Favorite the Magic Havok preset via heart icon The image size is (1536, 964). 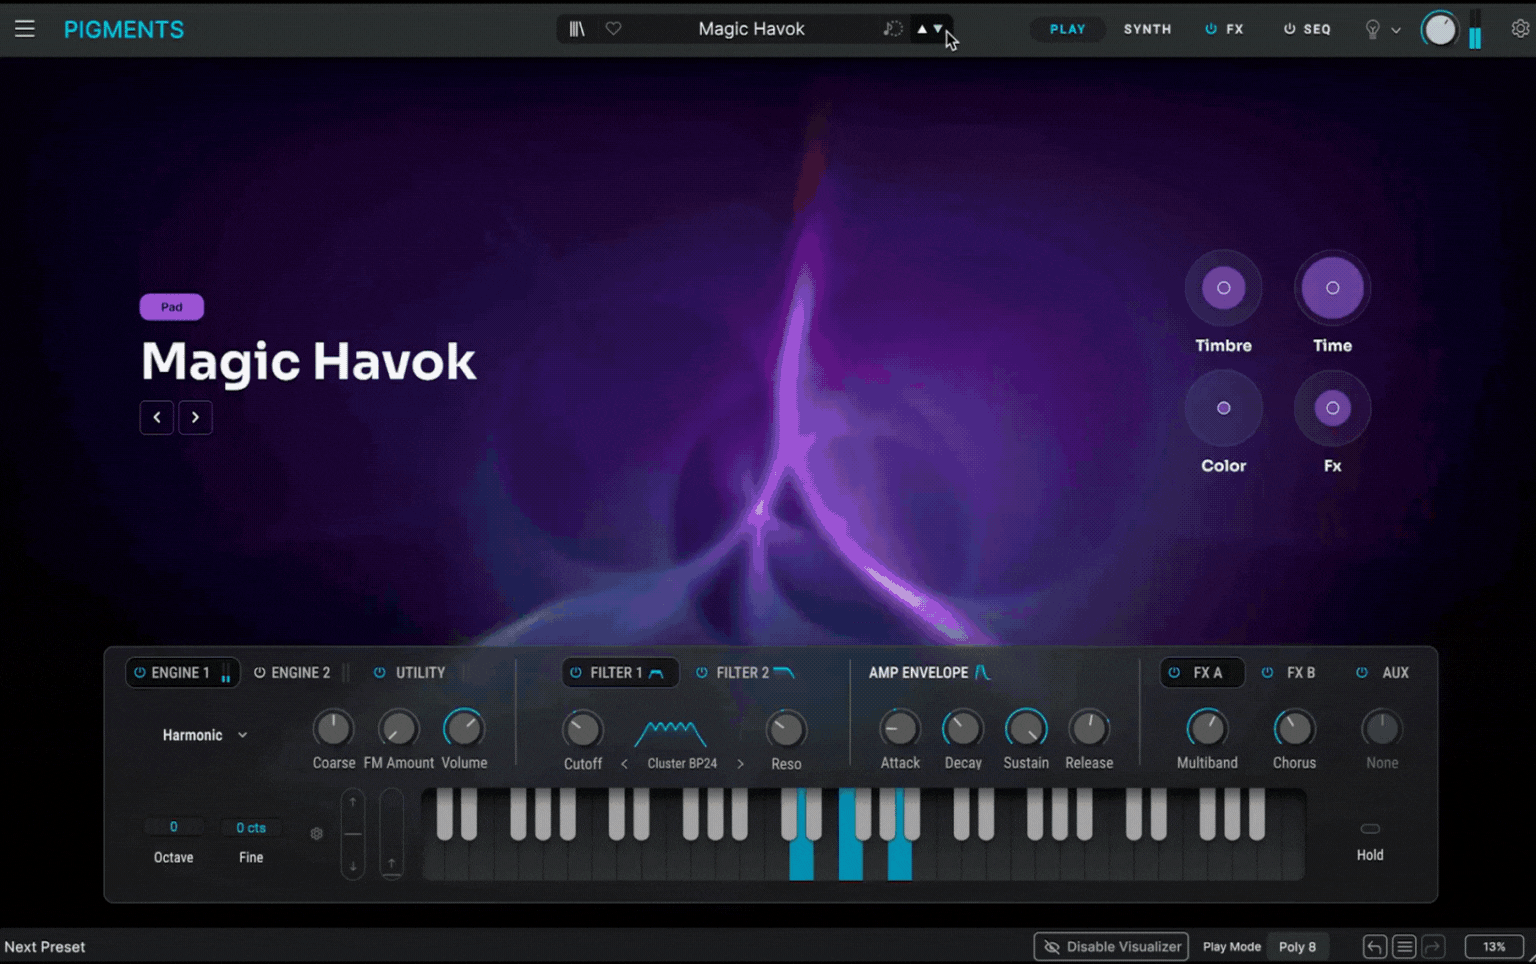pos(613,28)
